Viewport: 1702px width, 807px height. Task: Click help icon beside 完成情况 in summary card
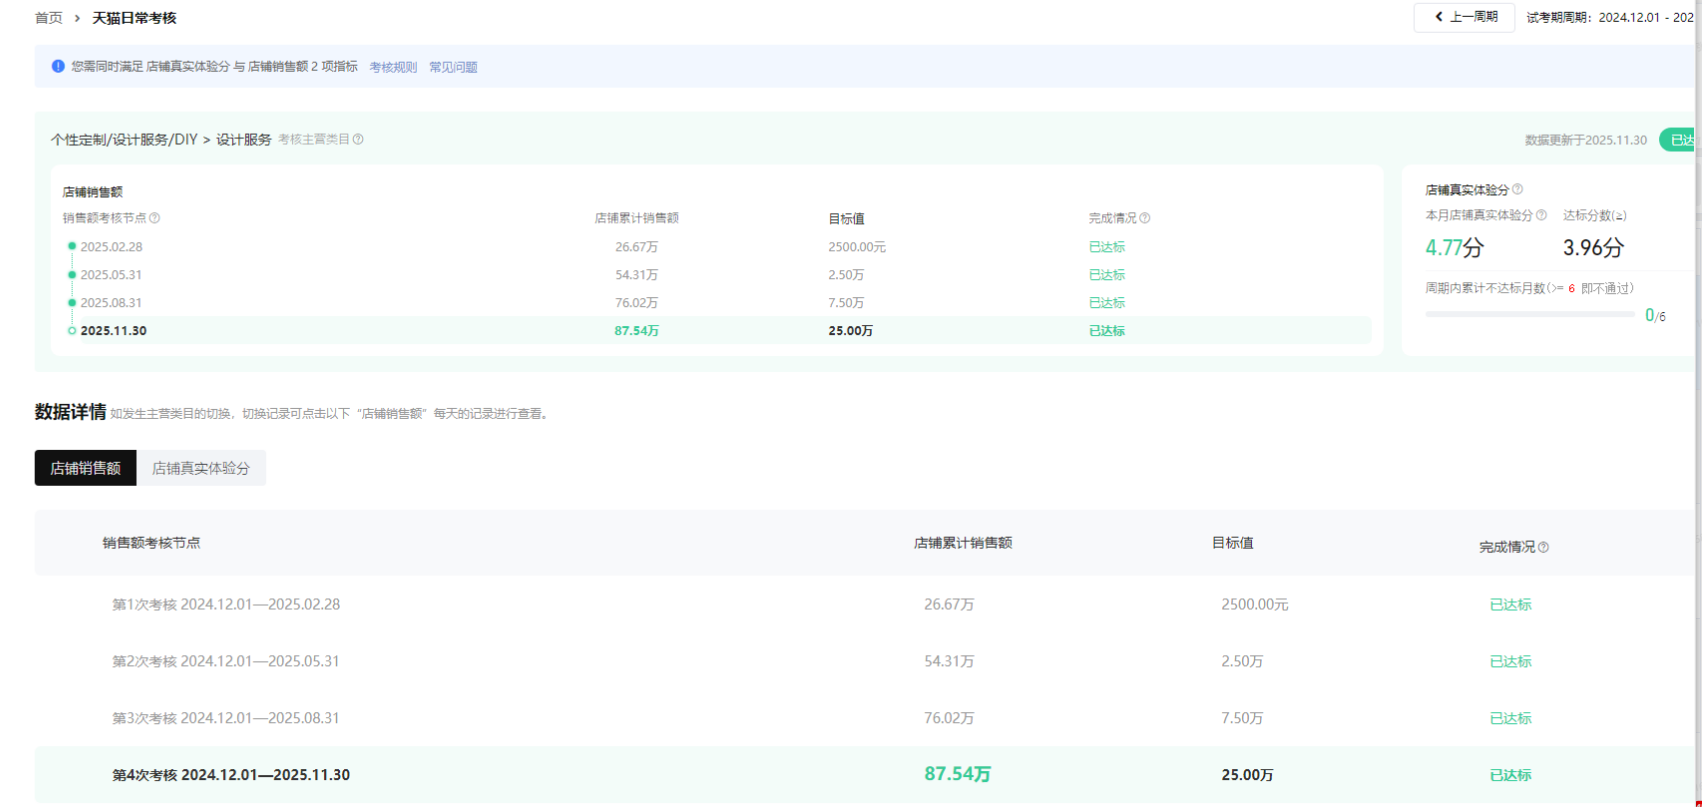1145,218
